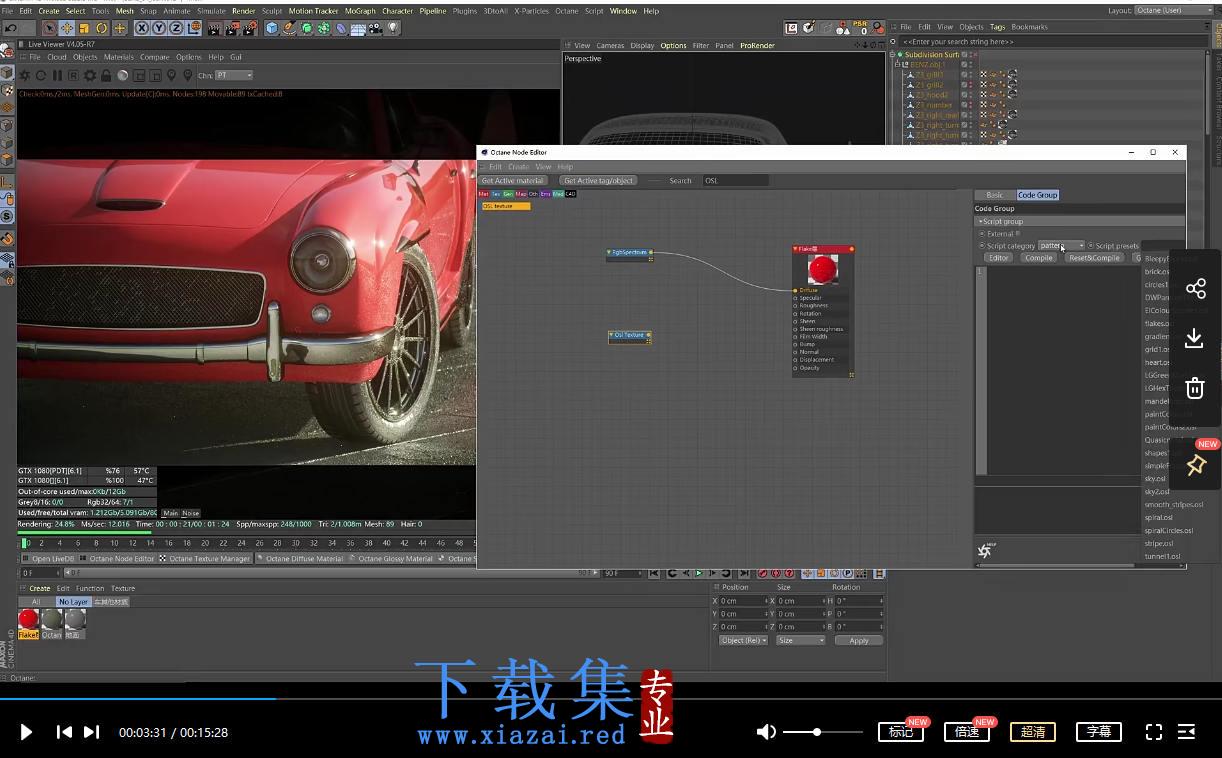Click the next track video button

tap(91, 732)
